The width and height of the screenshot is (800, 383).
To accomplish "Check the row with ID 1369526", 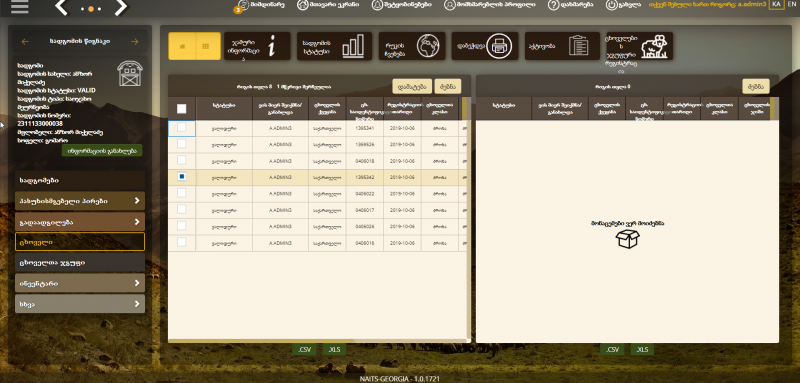I will pos(182,144).
